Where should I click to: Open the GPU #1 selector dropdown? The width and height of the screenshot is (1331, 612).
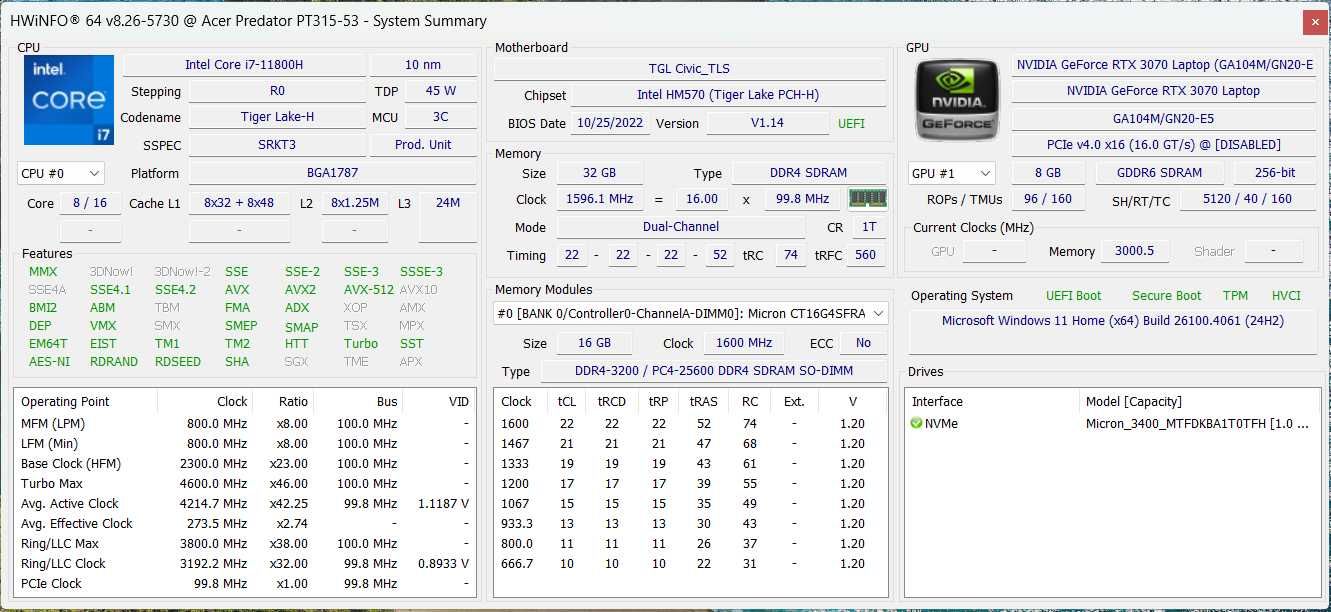tap(952, 172)
